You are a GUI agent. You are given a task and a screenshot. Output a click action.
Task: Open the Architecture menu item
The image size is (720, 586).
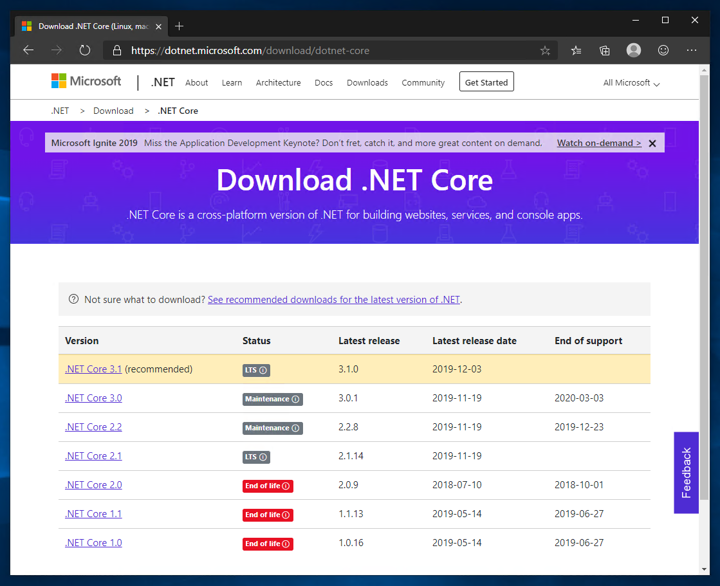[x=278, y=83]
